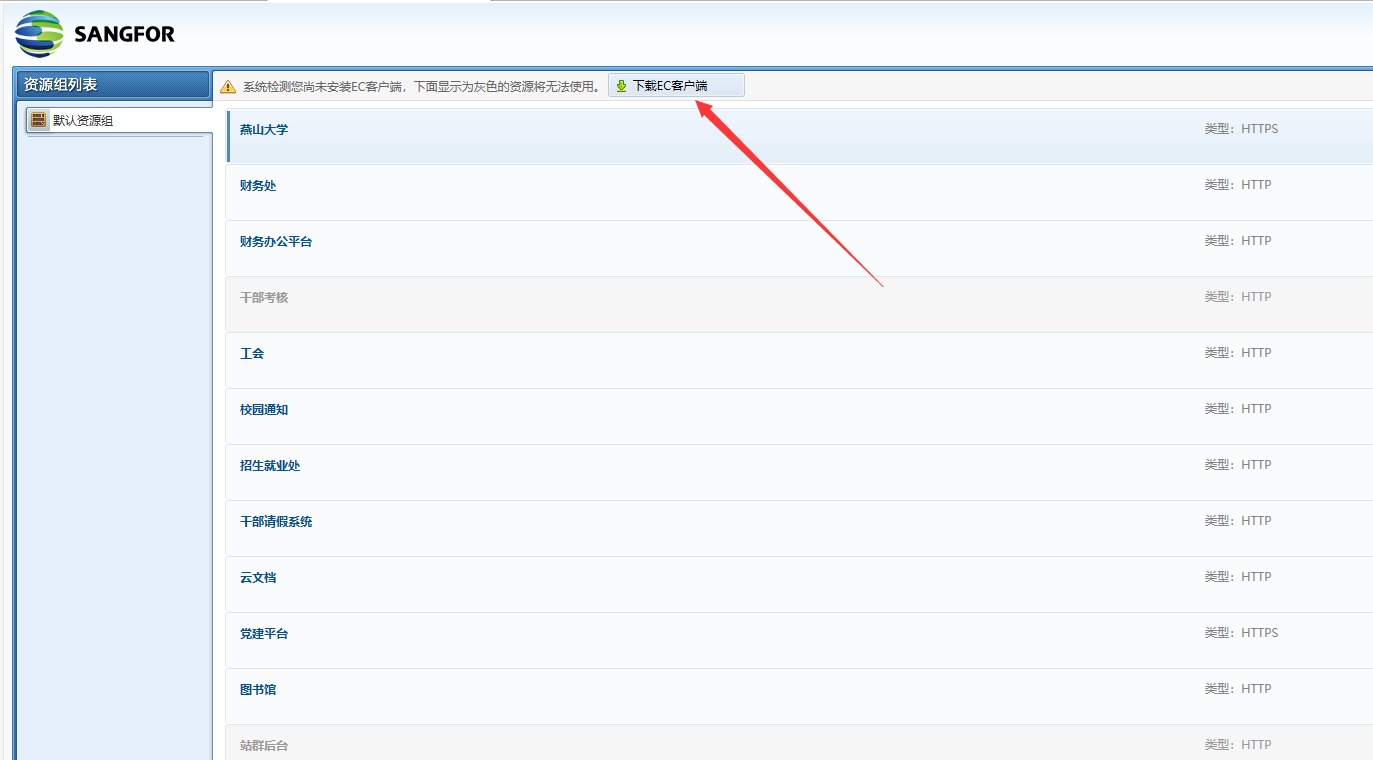Screen dimensions: 1373x760
Task: Click the SANGFOR brand text
Action: [124, 35]
